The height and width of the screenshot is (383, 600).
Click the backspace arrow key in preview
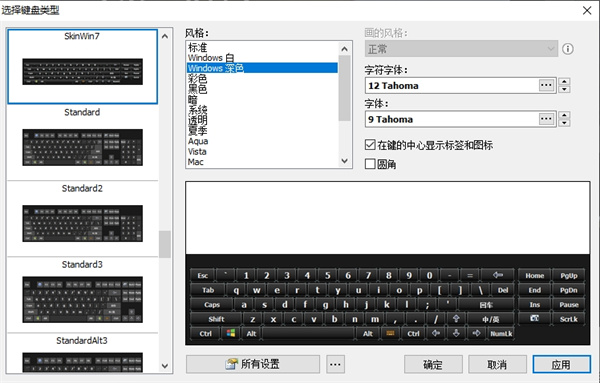click(x=497, y=275)
